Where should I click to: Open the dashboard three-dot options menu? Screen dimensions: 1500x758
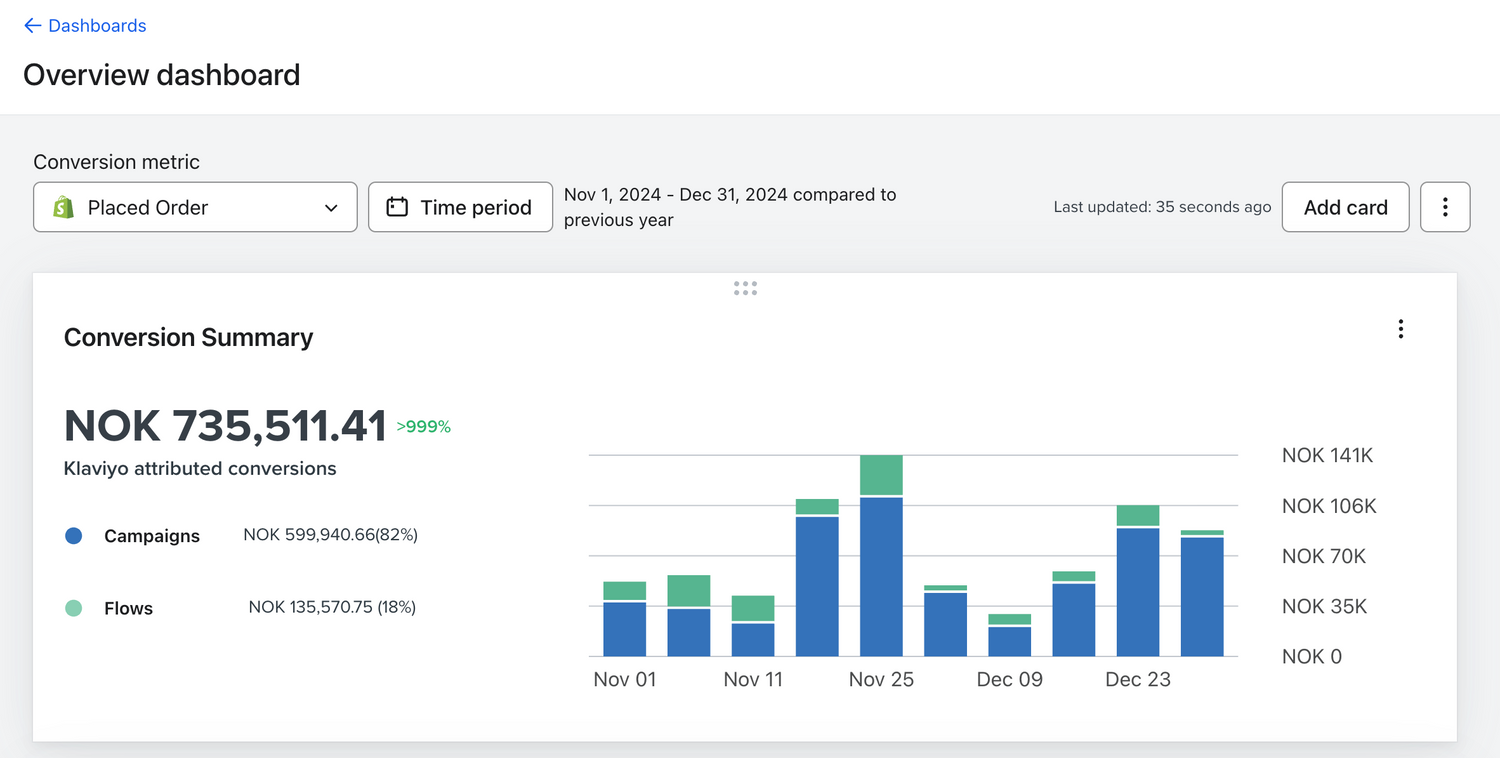pos(1445,207)
